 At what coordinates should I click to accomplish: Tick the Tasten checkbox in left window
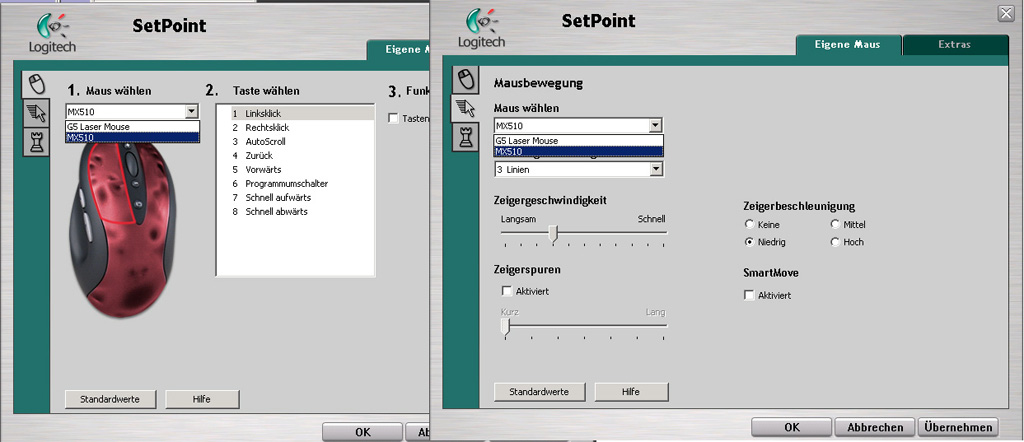pos(392,118)
